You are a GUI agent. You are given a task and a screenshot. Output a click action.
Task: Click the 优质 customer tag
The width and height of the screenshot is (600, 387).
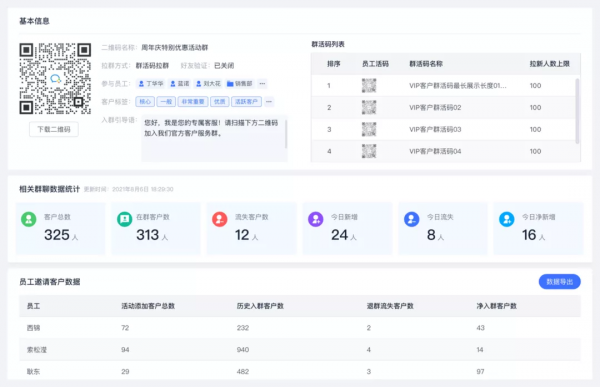[220, 101]
